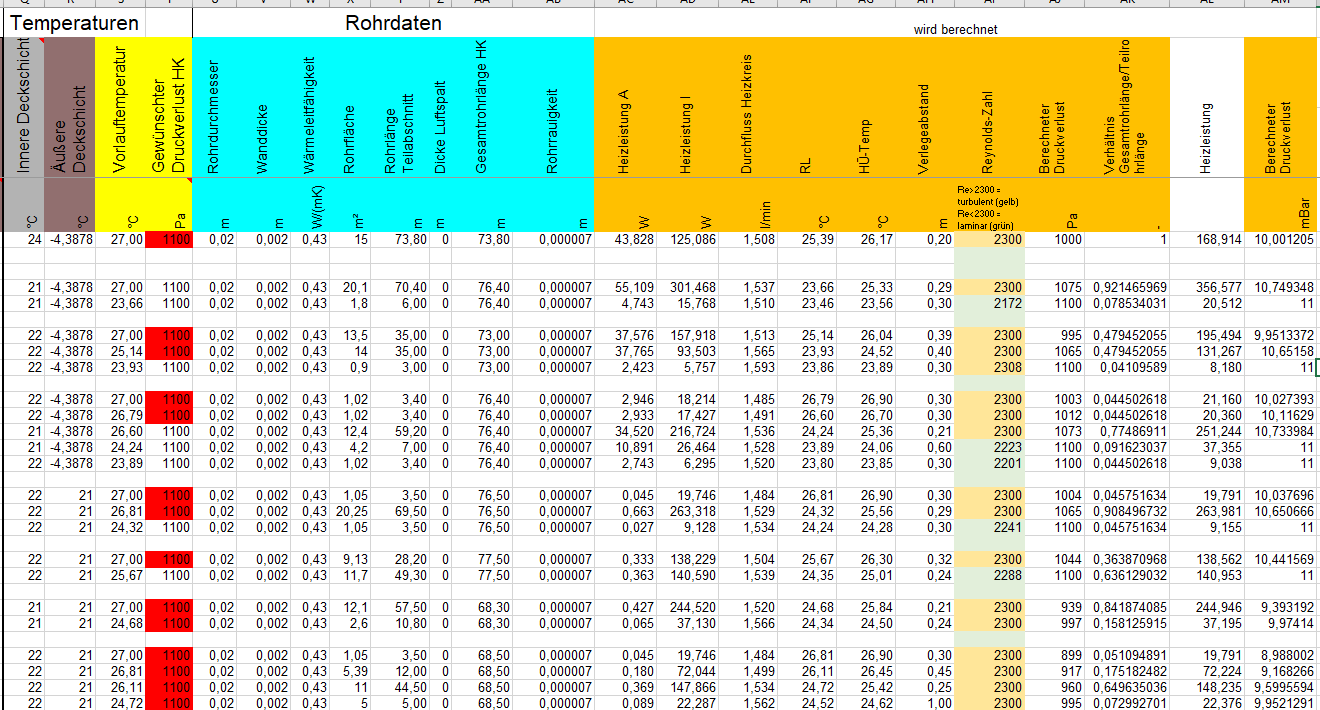Click the Reynolds value 2308
Screen dimensions: 1320x710
pyautogui.click(x=989, y=367)
